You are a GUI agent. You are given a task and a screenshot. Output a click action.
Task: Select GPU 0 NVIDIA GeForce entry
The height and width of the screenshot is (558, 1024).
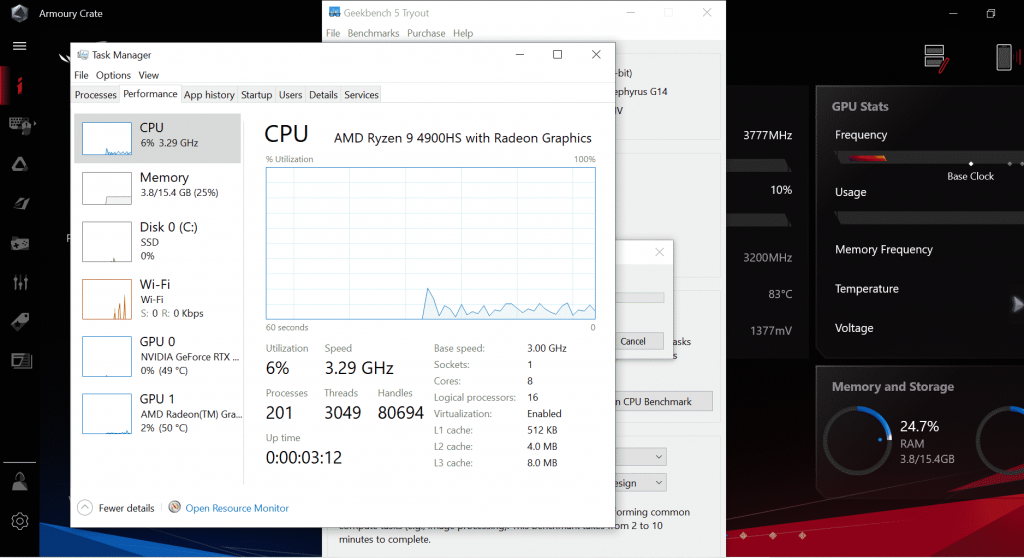tap(157, 356)
